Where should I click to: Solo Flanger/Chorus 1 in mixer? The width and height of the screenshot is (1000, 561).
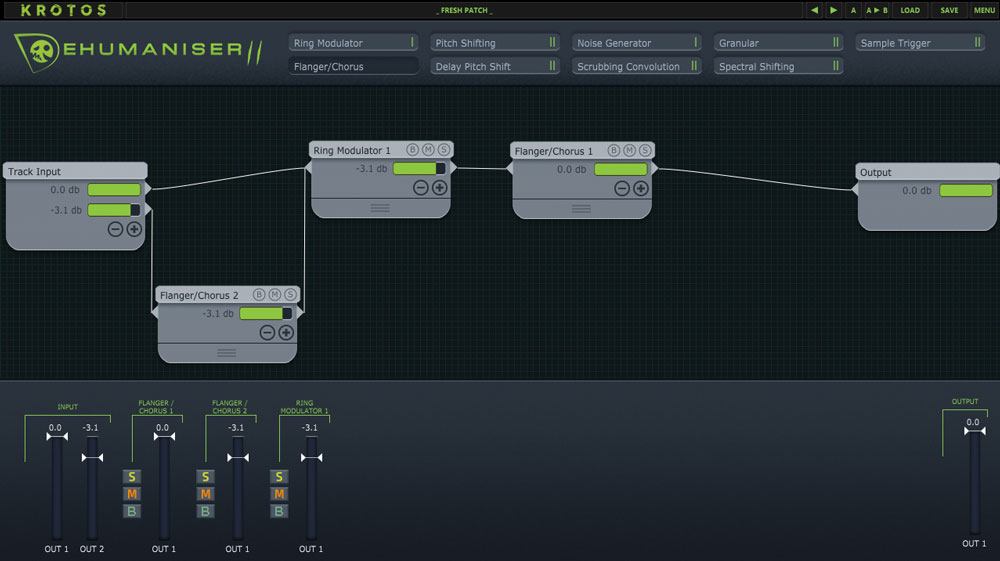click(x=131, y=477)
